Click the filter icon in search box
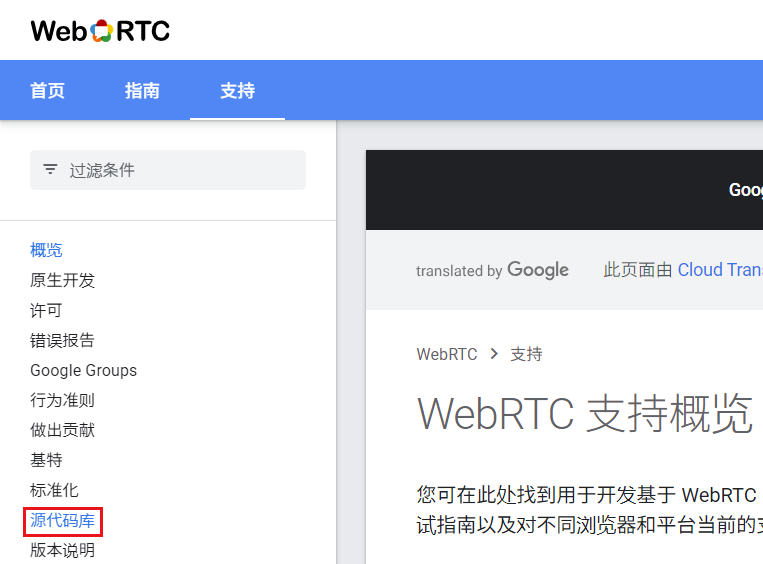Screen dimensions: 763x564 (x=50, y=169)
